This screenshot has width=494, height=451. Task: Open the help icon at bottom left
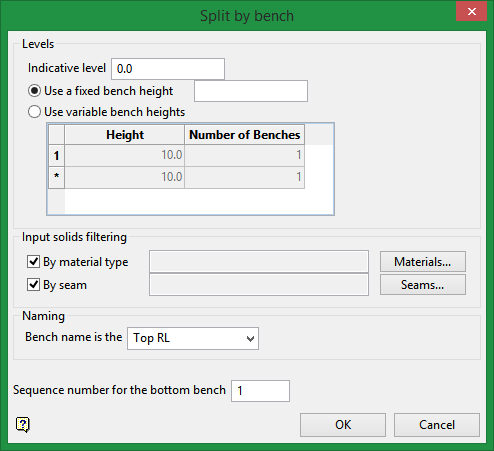(x=23, y=425)
